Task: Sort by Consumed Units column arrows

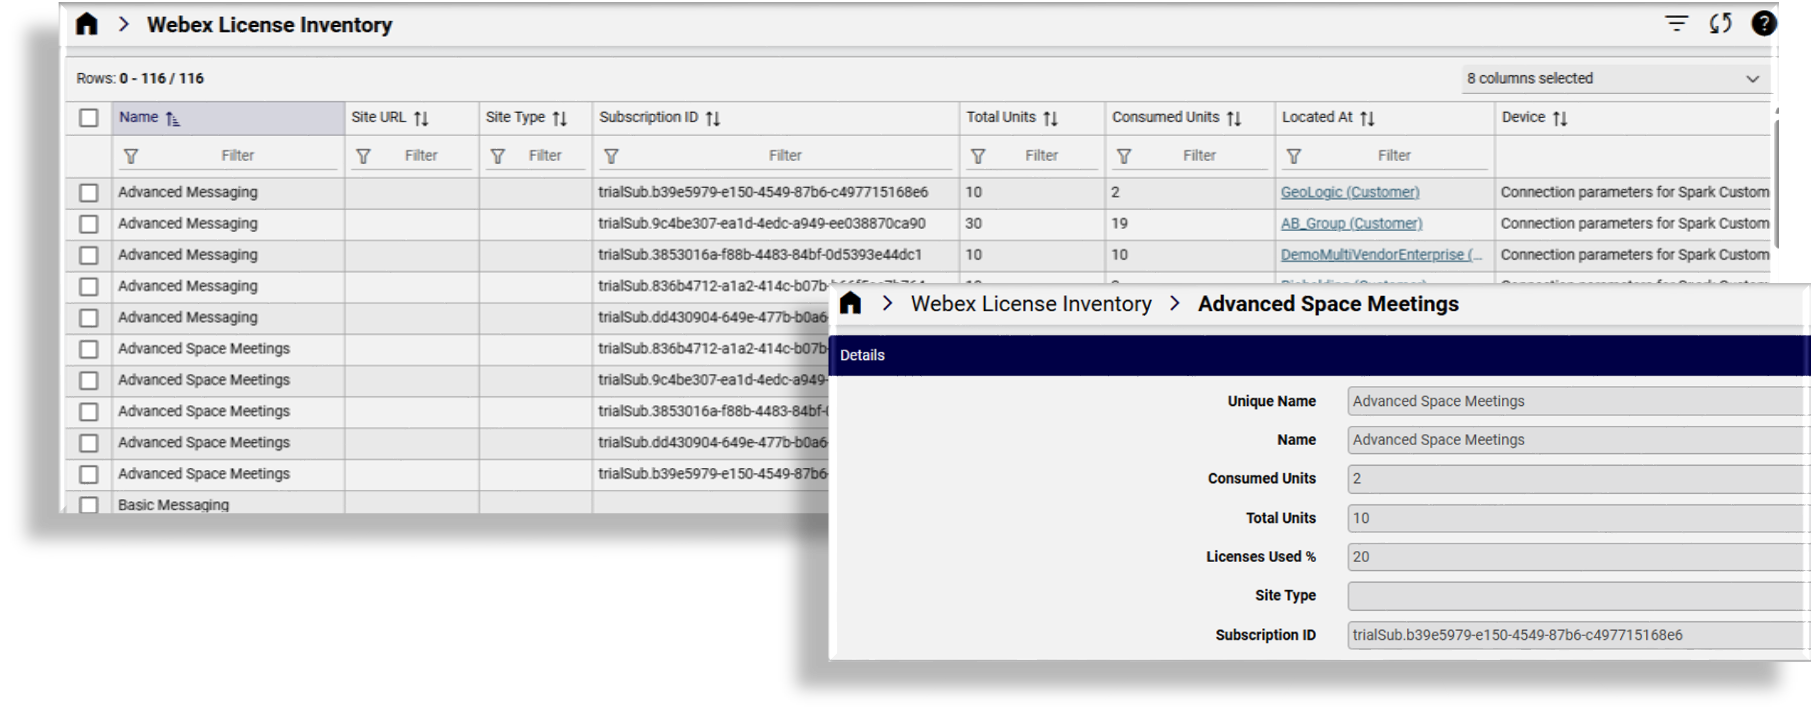Action: (1234, 118)
